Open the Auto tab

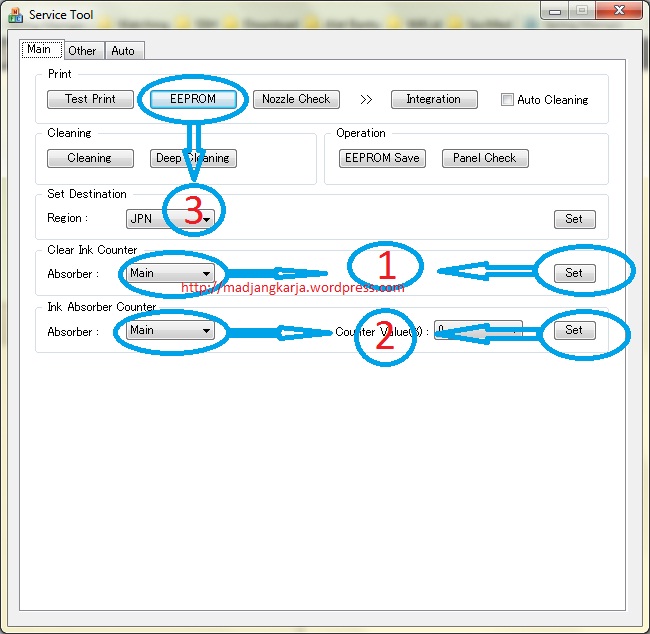click(x=124, y=51)
